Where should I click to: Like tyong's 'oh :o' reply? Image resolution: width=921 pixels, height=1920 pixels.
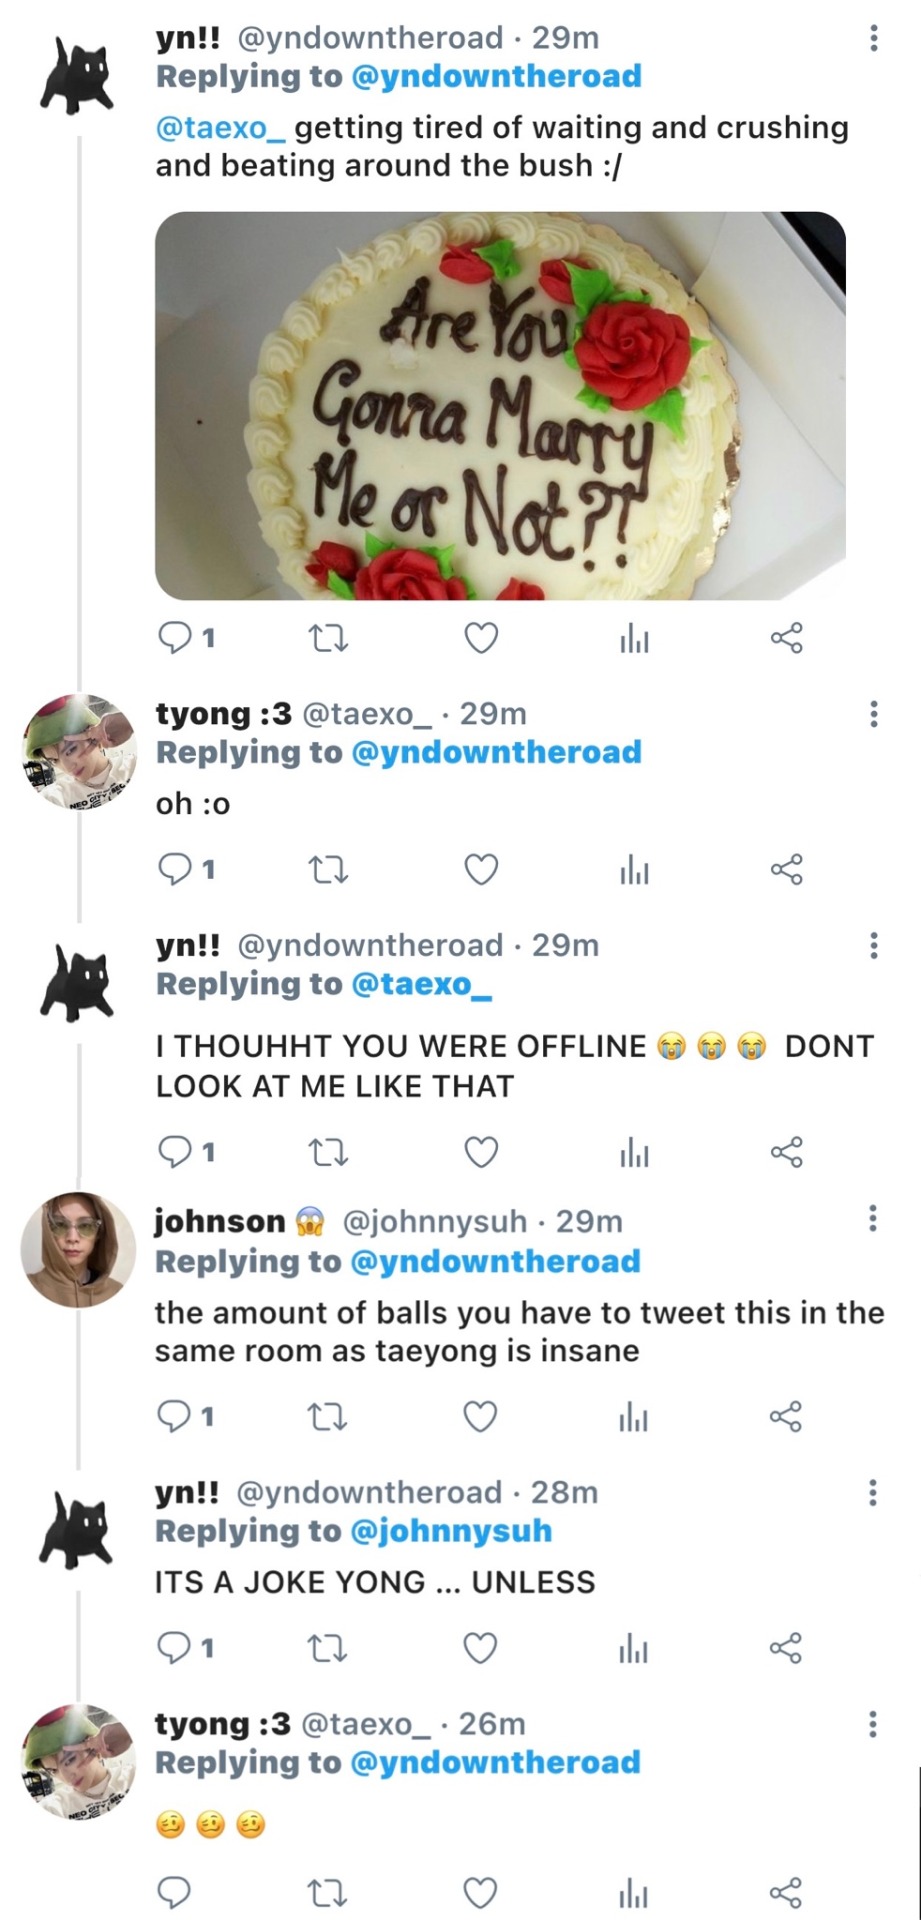(481, 870)
